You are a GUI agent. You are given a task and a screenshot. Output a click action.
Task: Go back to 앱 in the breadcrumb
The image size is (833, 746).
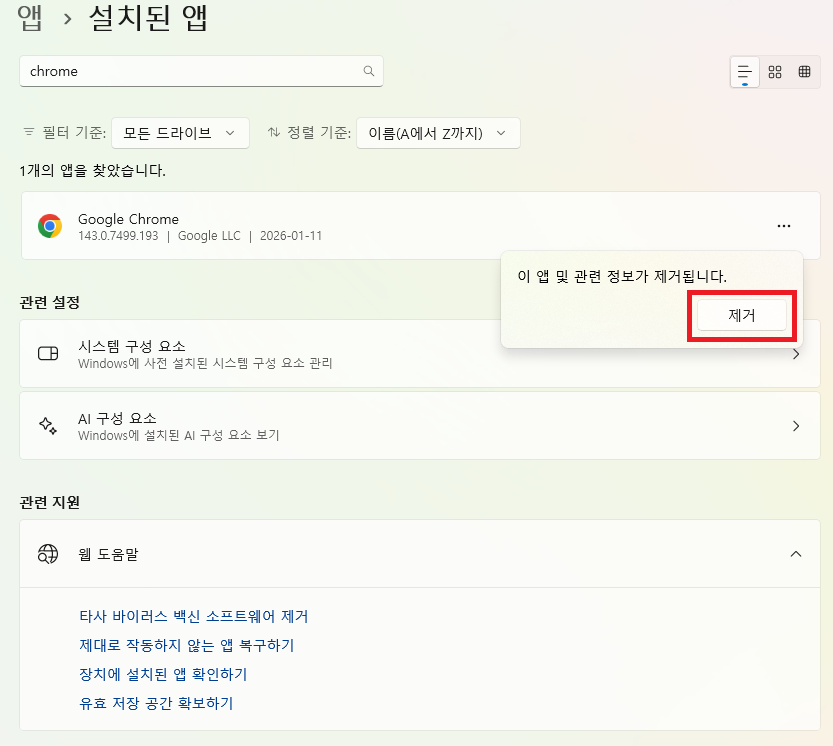(x=30, y=19)
